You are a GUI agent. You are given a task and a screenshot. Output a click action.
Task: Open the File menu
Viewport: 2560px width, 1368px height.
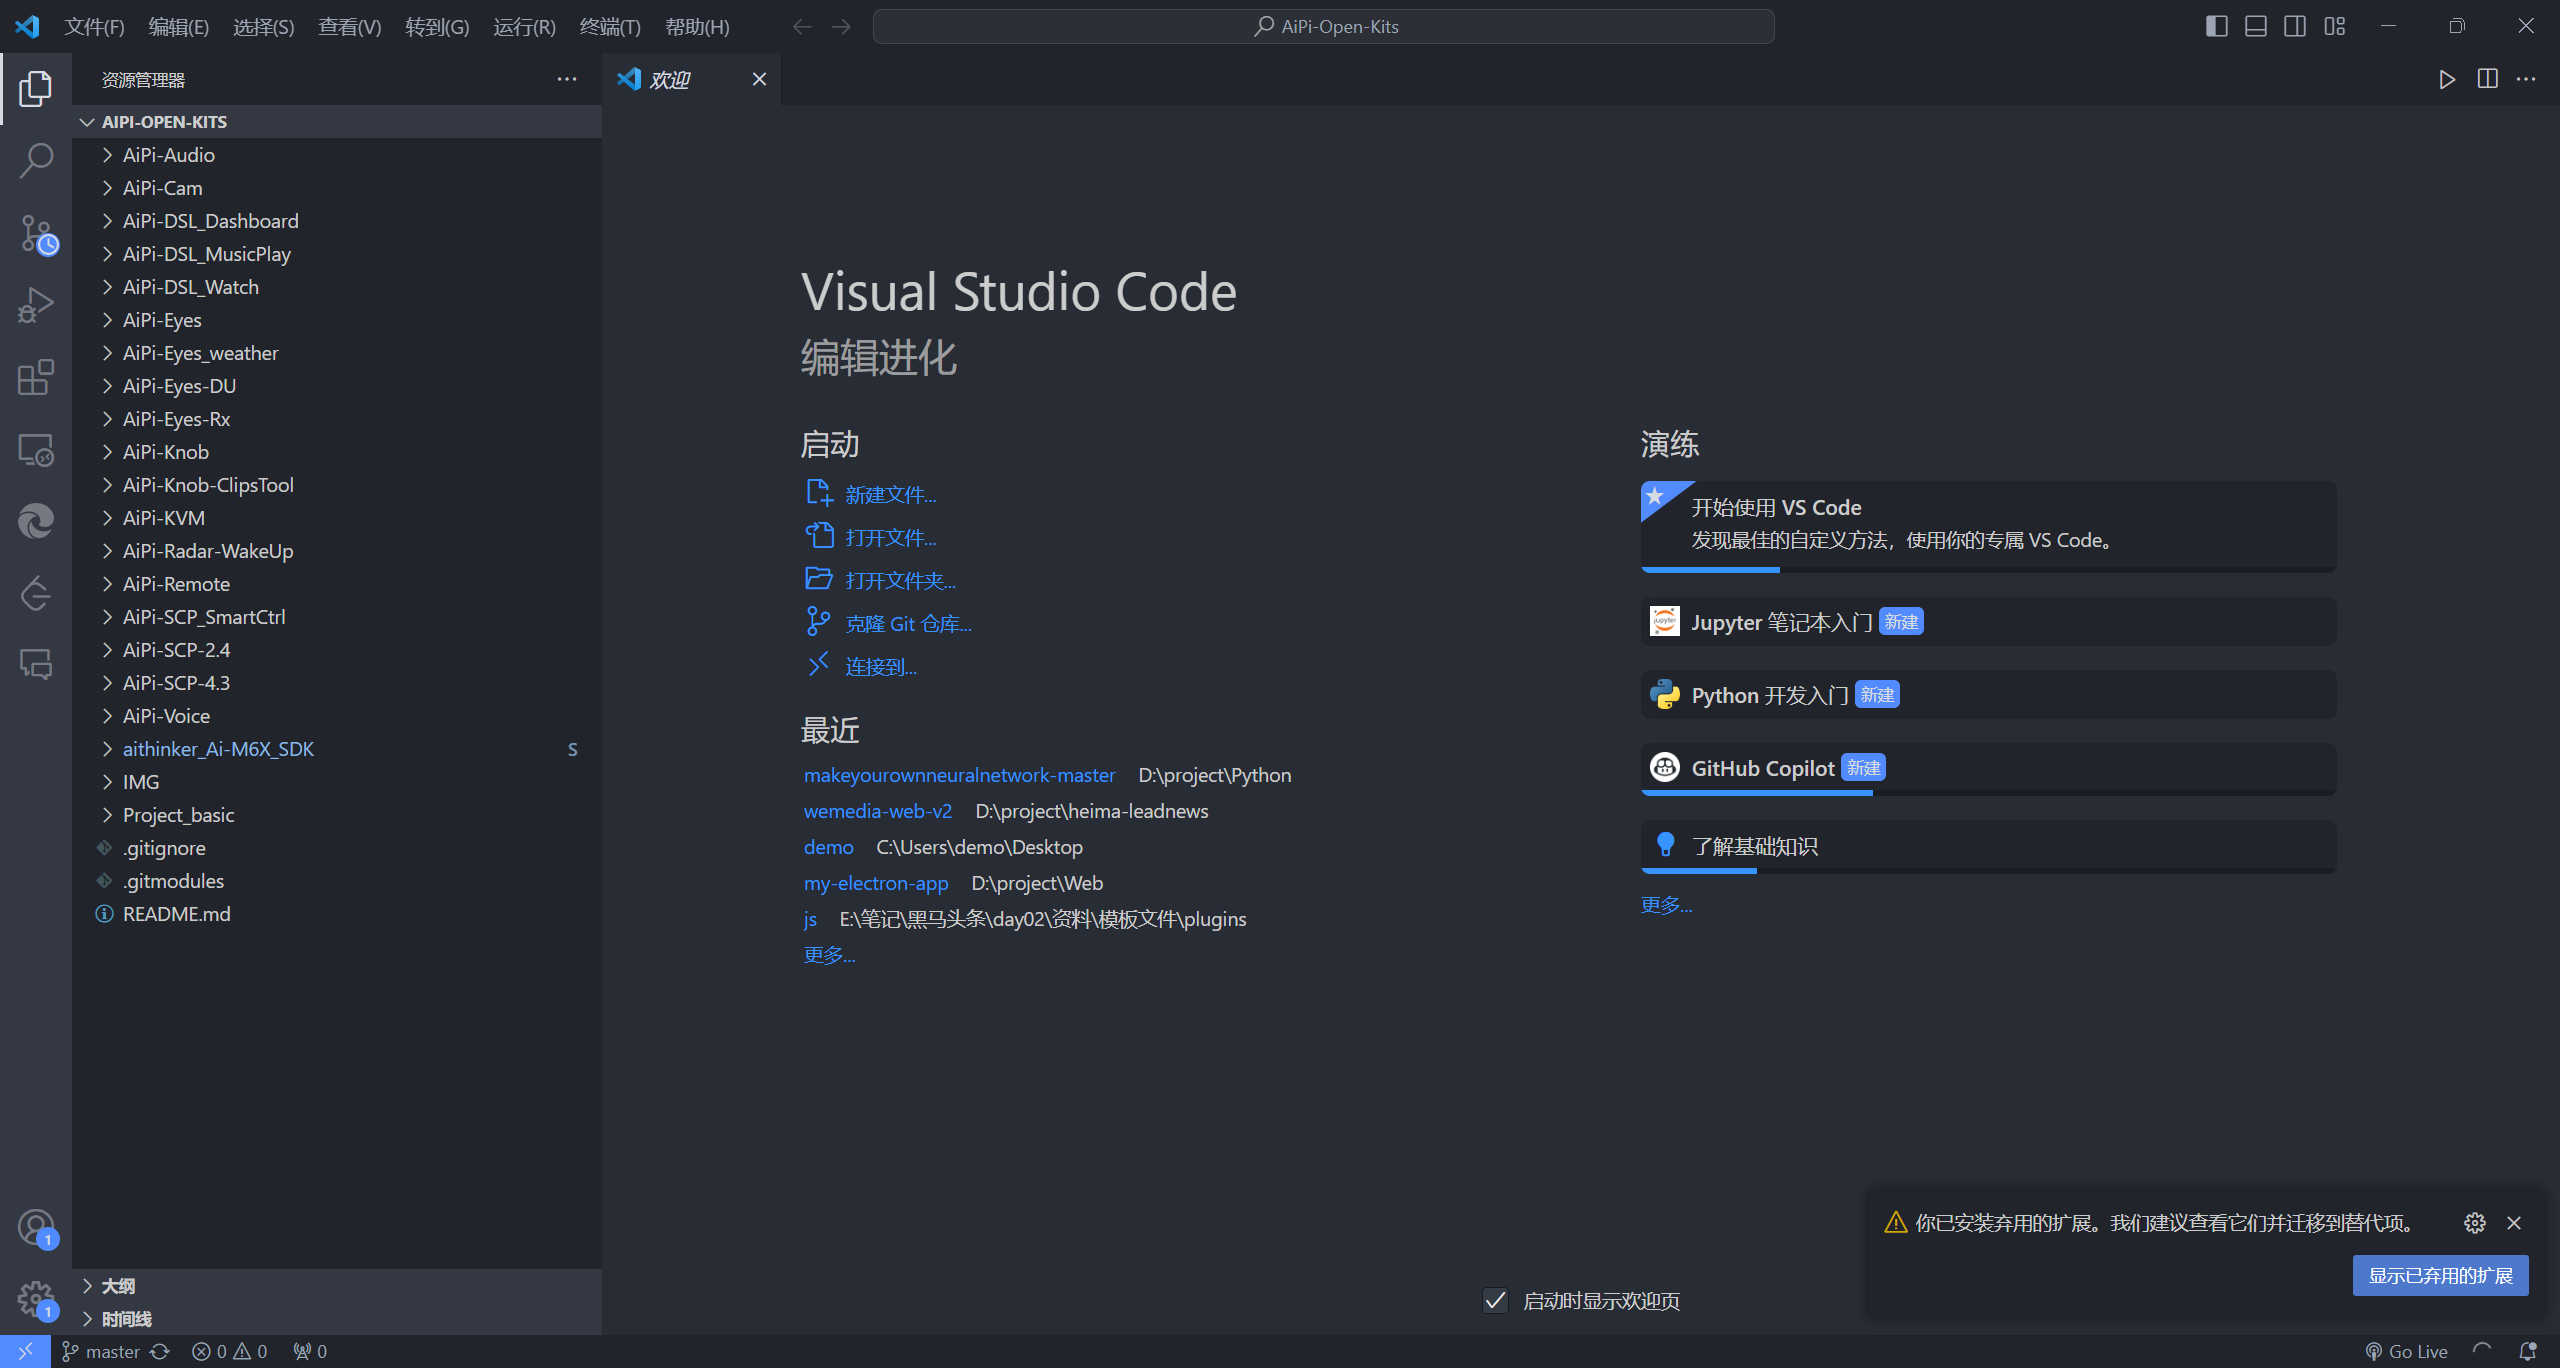tap(94, 27)
